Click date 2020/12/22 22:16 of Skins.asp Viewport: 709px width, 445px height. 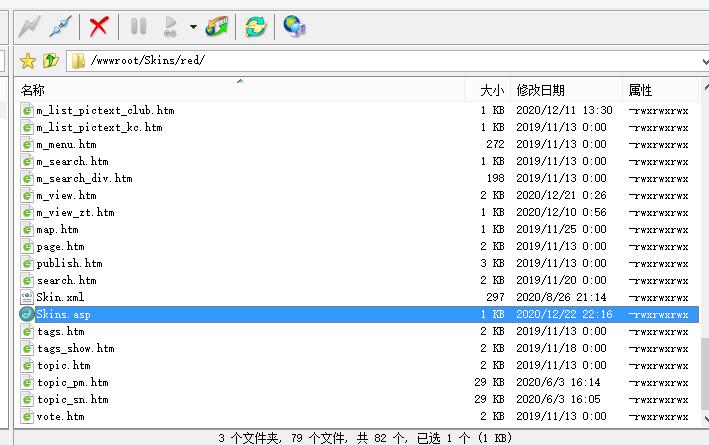[564, 314]
